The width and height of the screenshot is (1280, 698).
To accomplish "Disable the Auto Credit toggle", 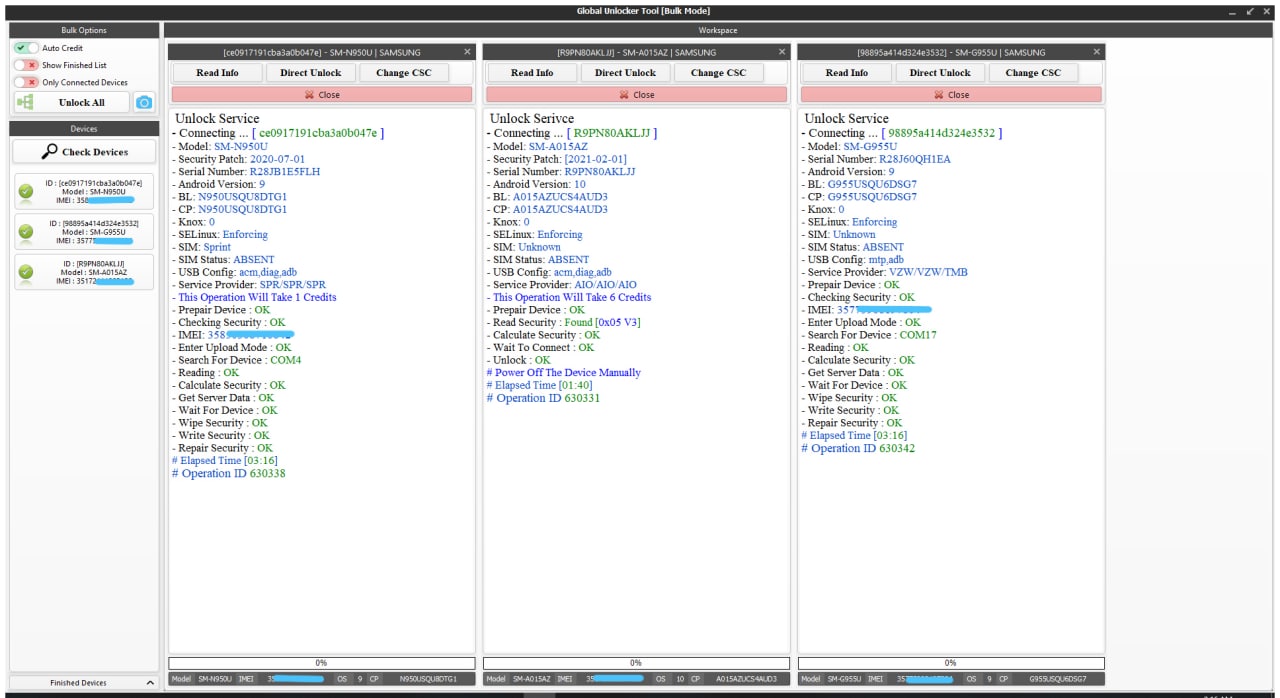I will (x=26, y=48).
